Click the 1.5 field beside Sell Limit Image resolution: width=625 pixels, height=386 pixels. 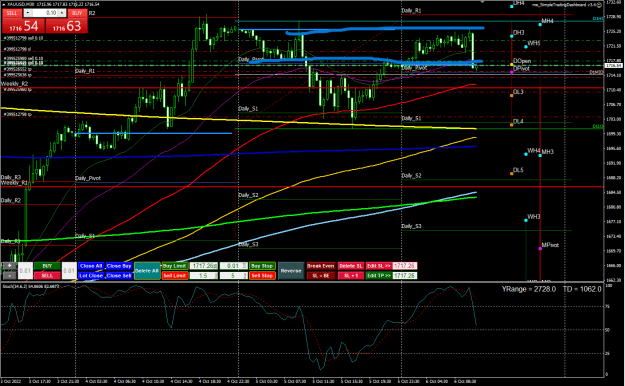coord(204,276)
